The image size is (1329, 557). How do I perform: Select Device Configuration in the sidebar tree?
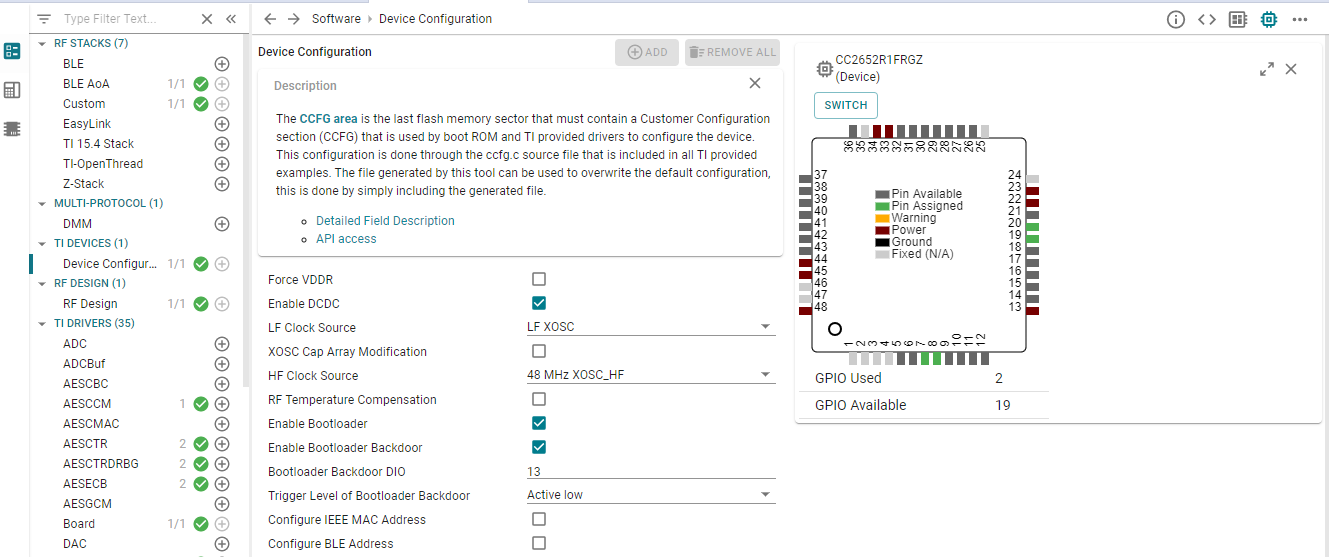click(x=110, y=264)
